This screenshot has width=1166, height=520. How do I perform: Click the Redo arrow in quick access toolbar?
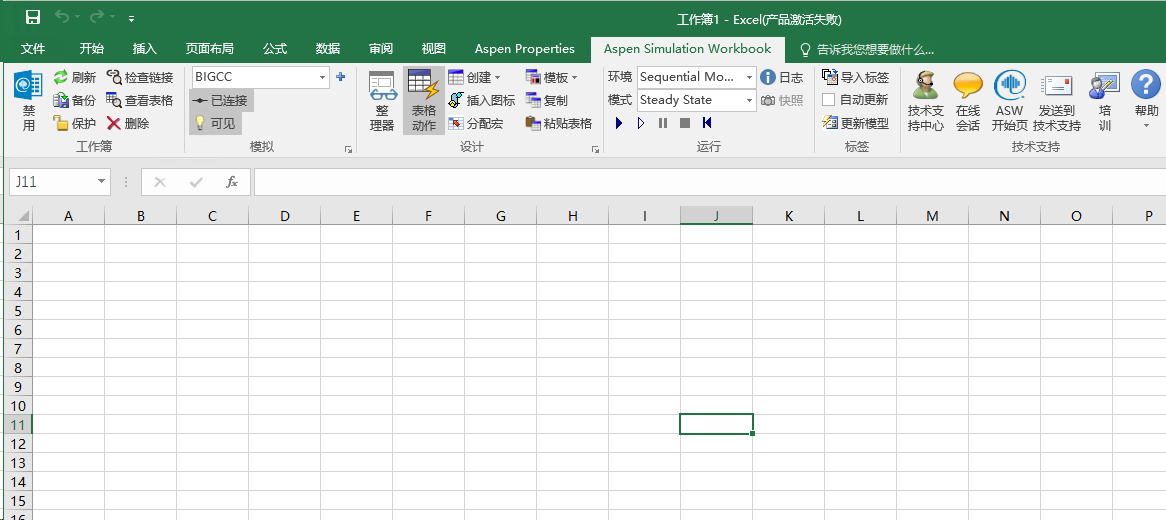click(97, 17)
